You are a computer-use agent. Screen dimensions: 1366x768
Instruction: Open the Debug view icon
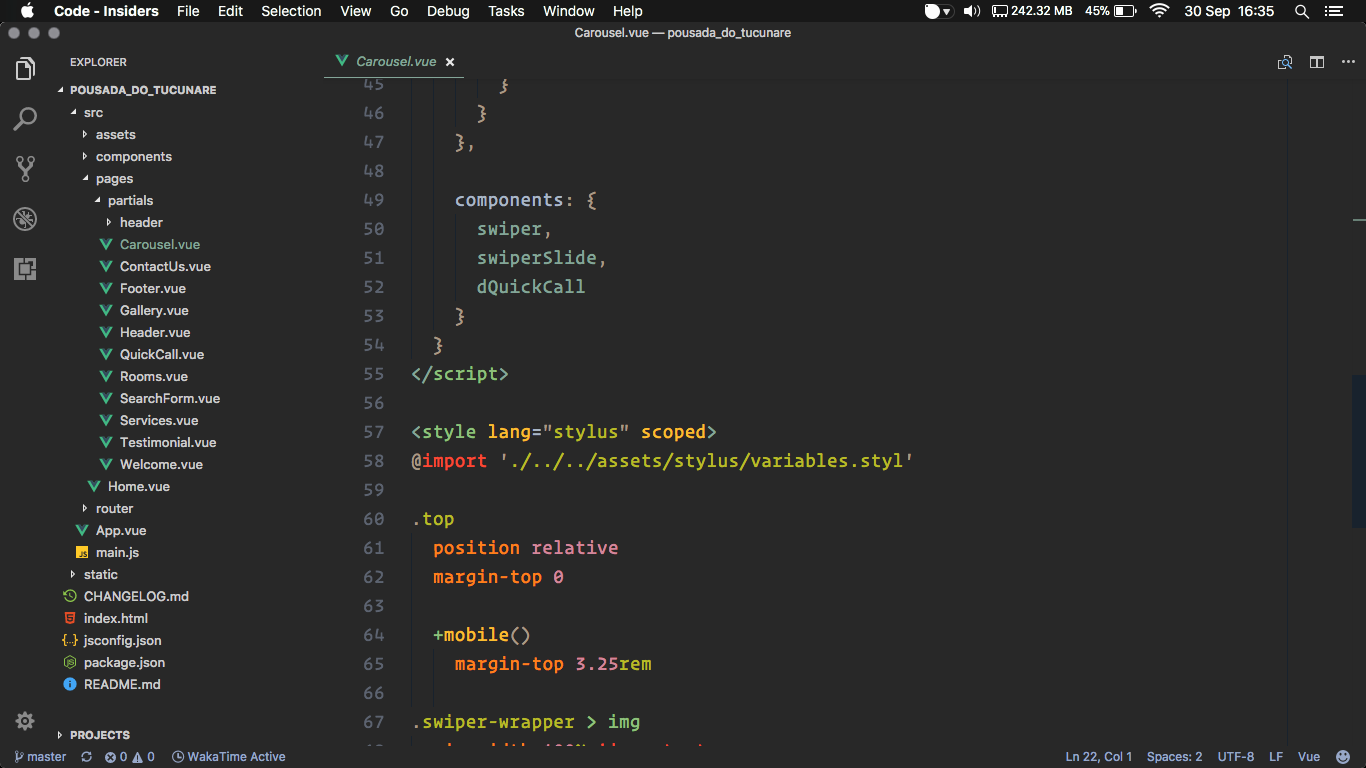[25, 219]
